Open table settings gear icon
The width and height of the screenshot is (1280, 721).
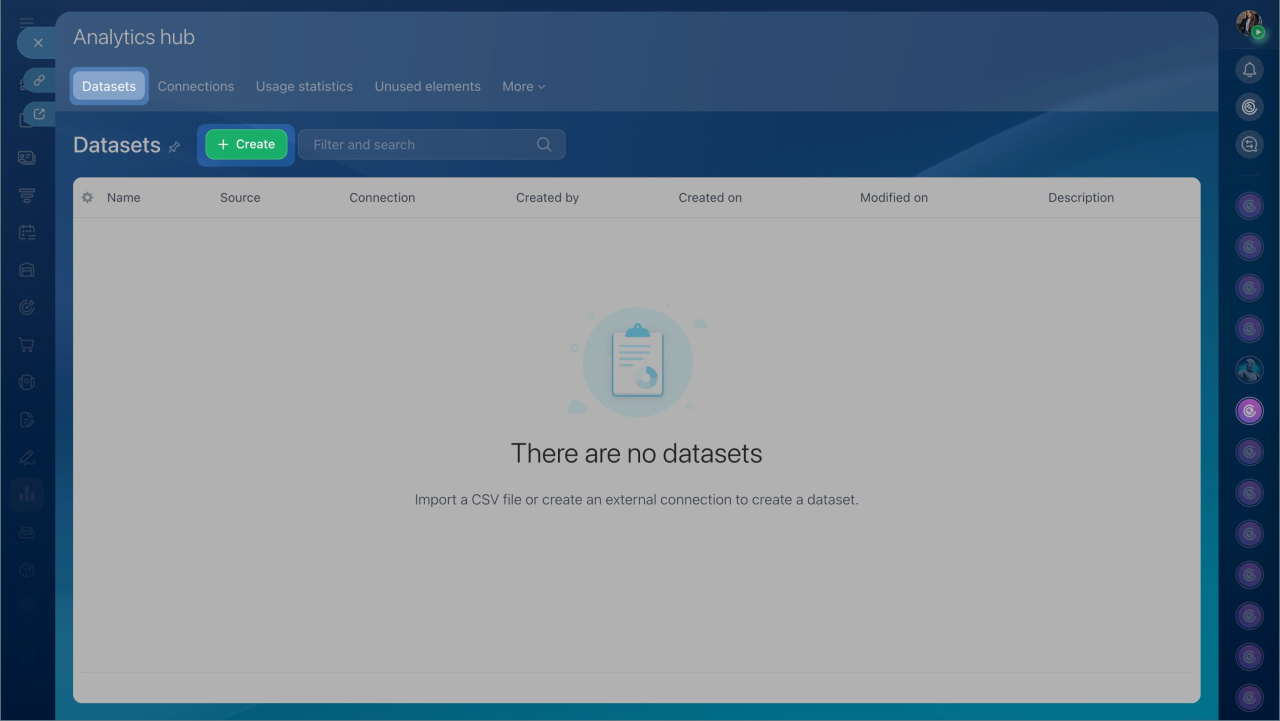[87, 198]
